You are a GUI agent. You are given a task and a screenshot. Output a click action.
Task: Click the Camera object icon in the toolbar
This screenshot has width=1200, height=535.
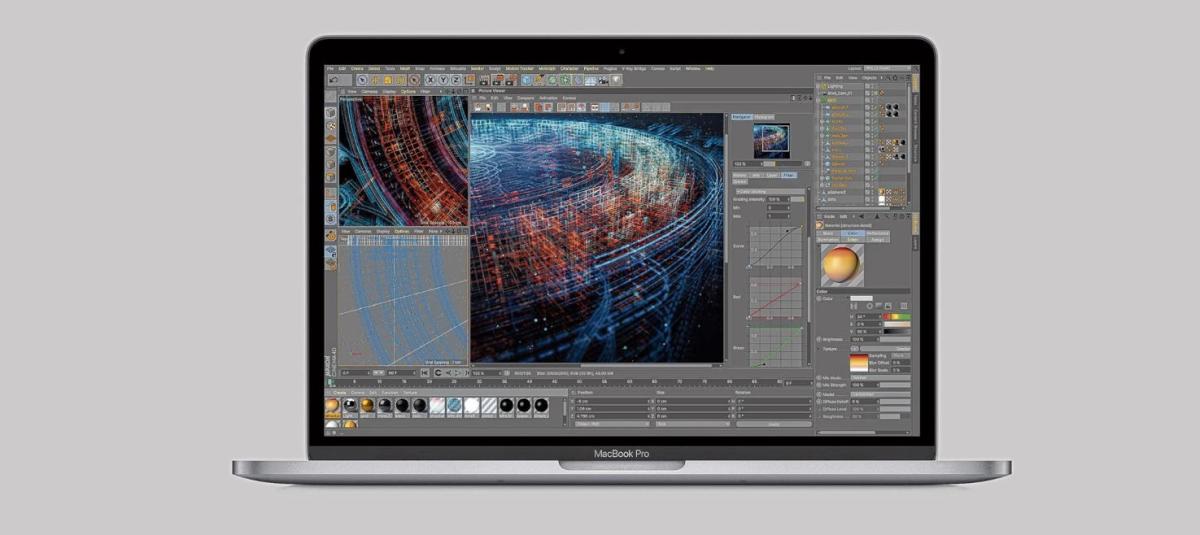603,80
